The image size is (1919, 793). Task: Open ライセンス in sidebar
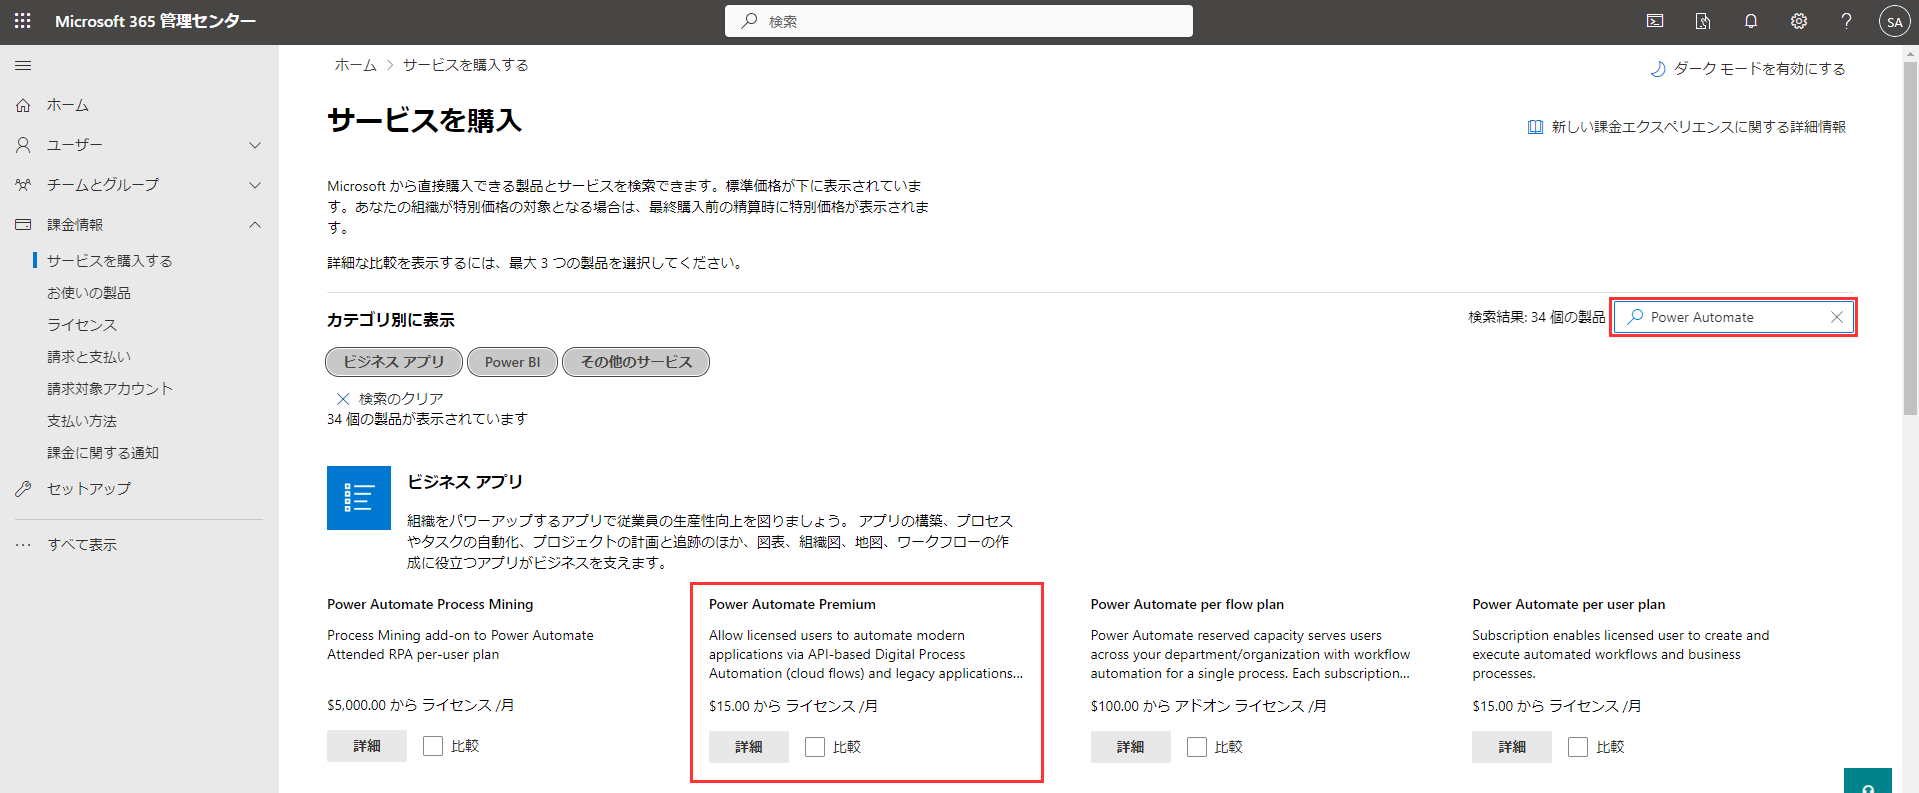click(82, 325)
